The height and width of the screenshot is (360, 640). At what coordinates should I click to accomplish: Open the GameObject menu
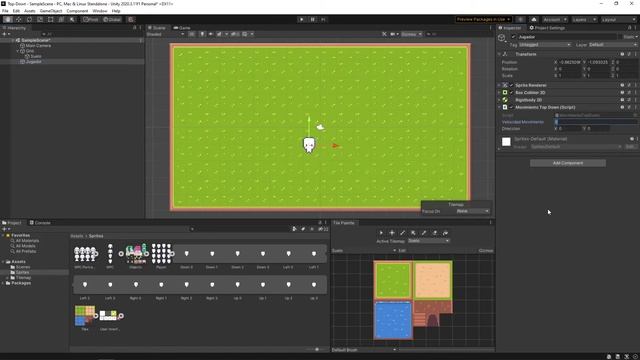point(51,11)
